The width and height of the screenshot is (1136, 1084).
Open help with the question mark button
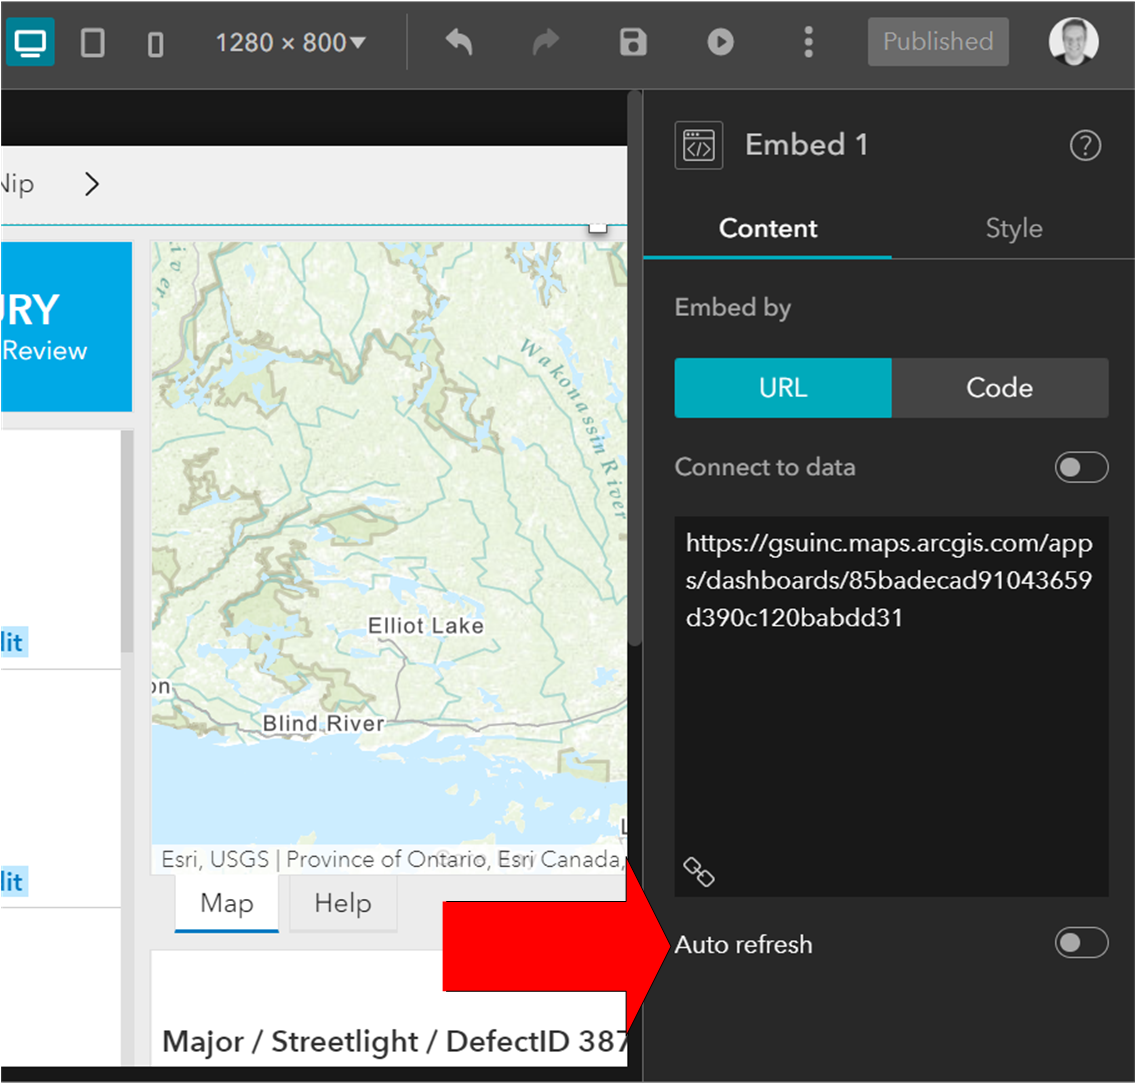pyautogui.click(x=1085, y=145)
